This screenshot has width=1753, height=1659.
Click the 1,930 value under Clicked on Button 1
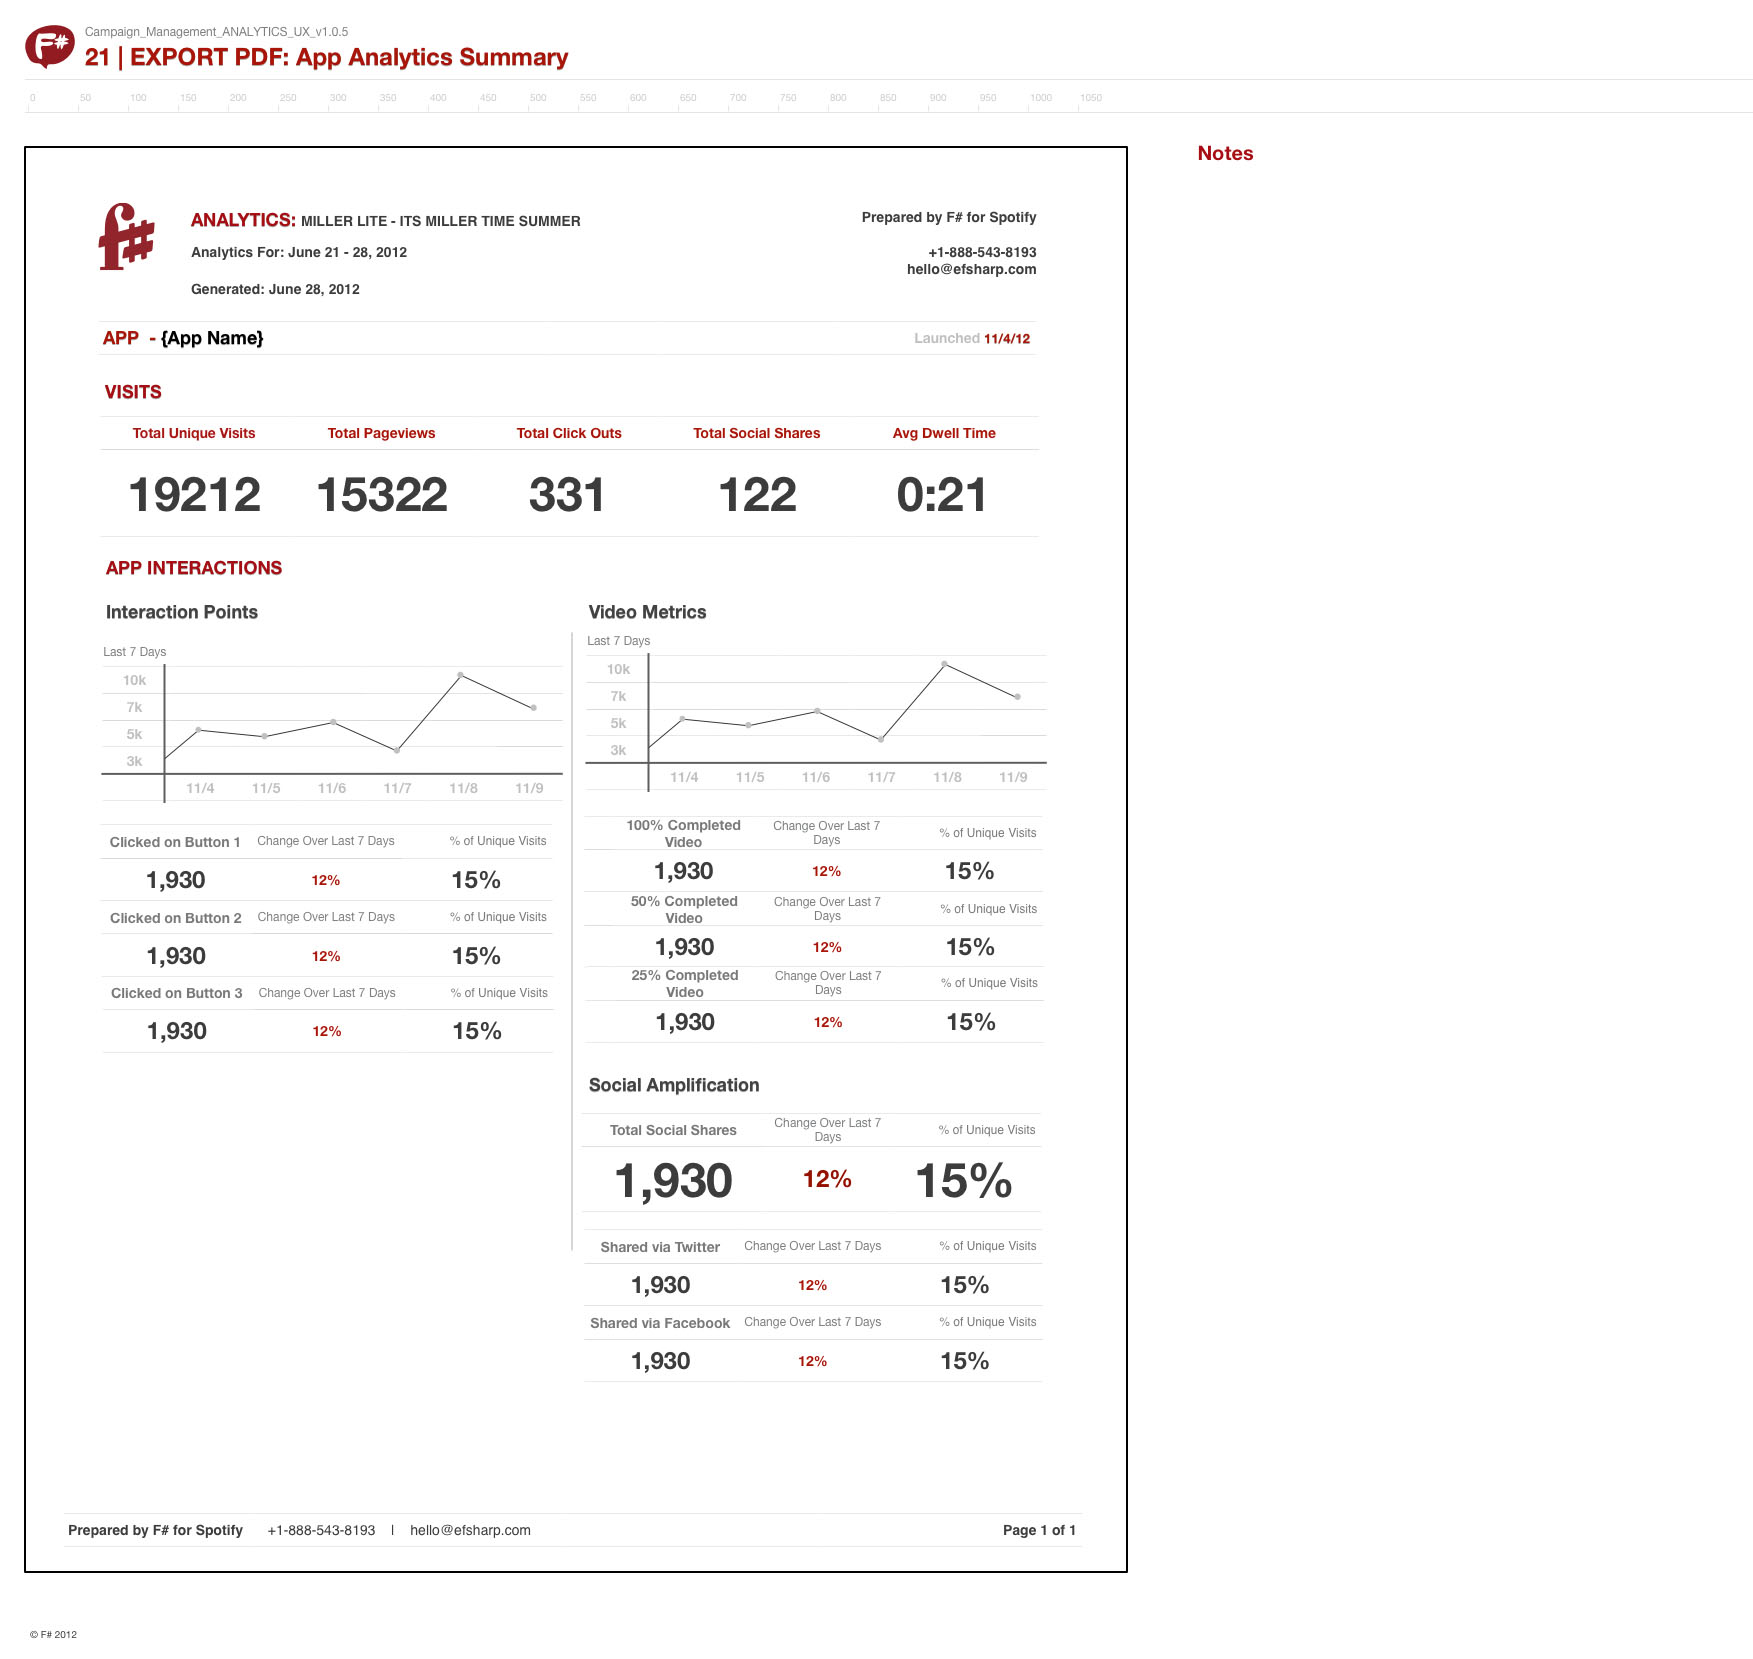click(x=176, y=880)
